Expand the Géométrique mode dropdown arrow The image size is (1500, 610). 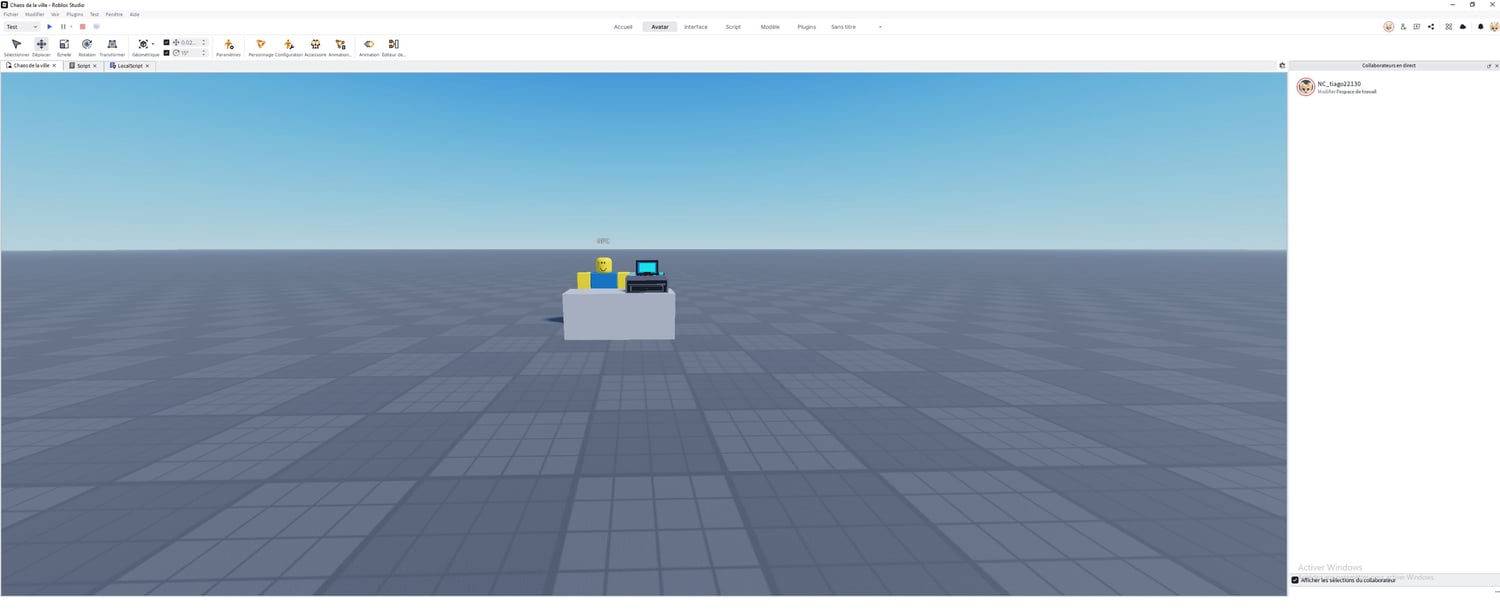point(153,44)
